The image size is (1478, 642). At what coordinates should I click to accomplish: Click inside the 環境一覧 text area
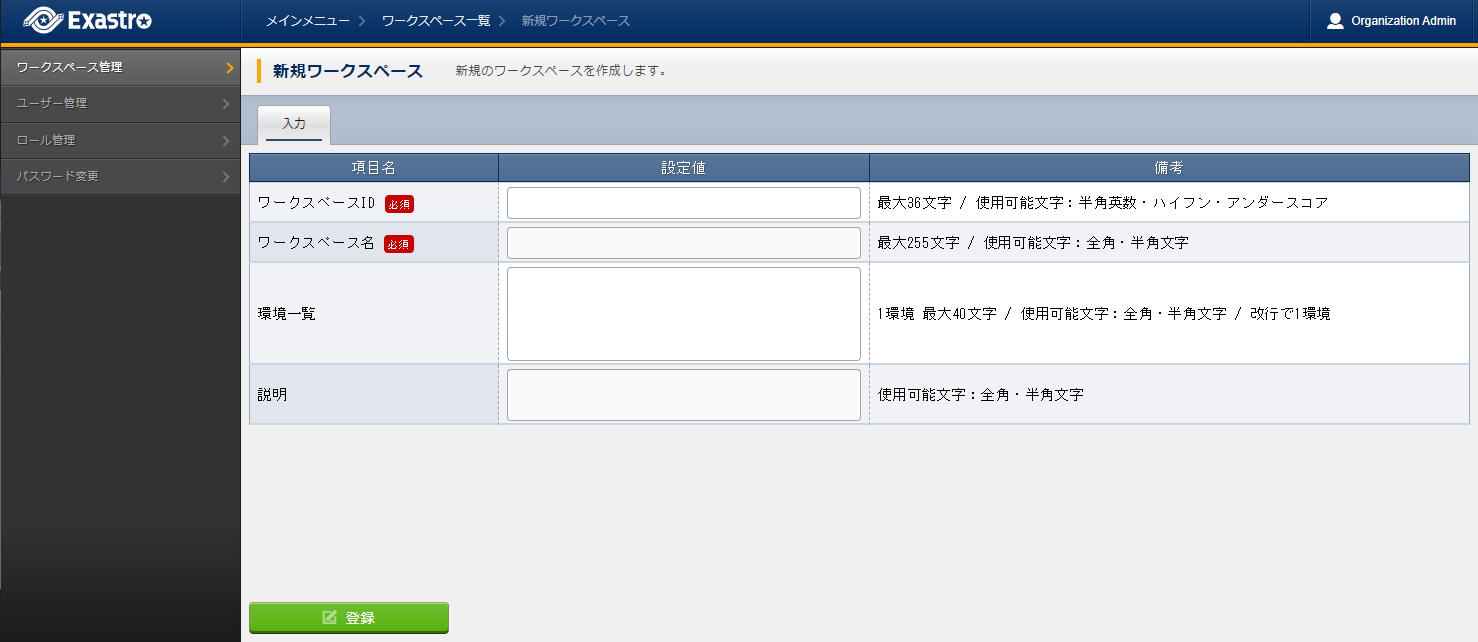(683, 313)
